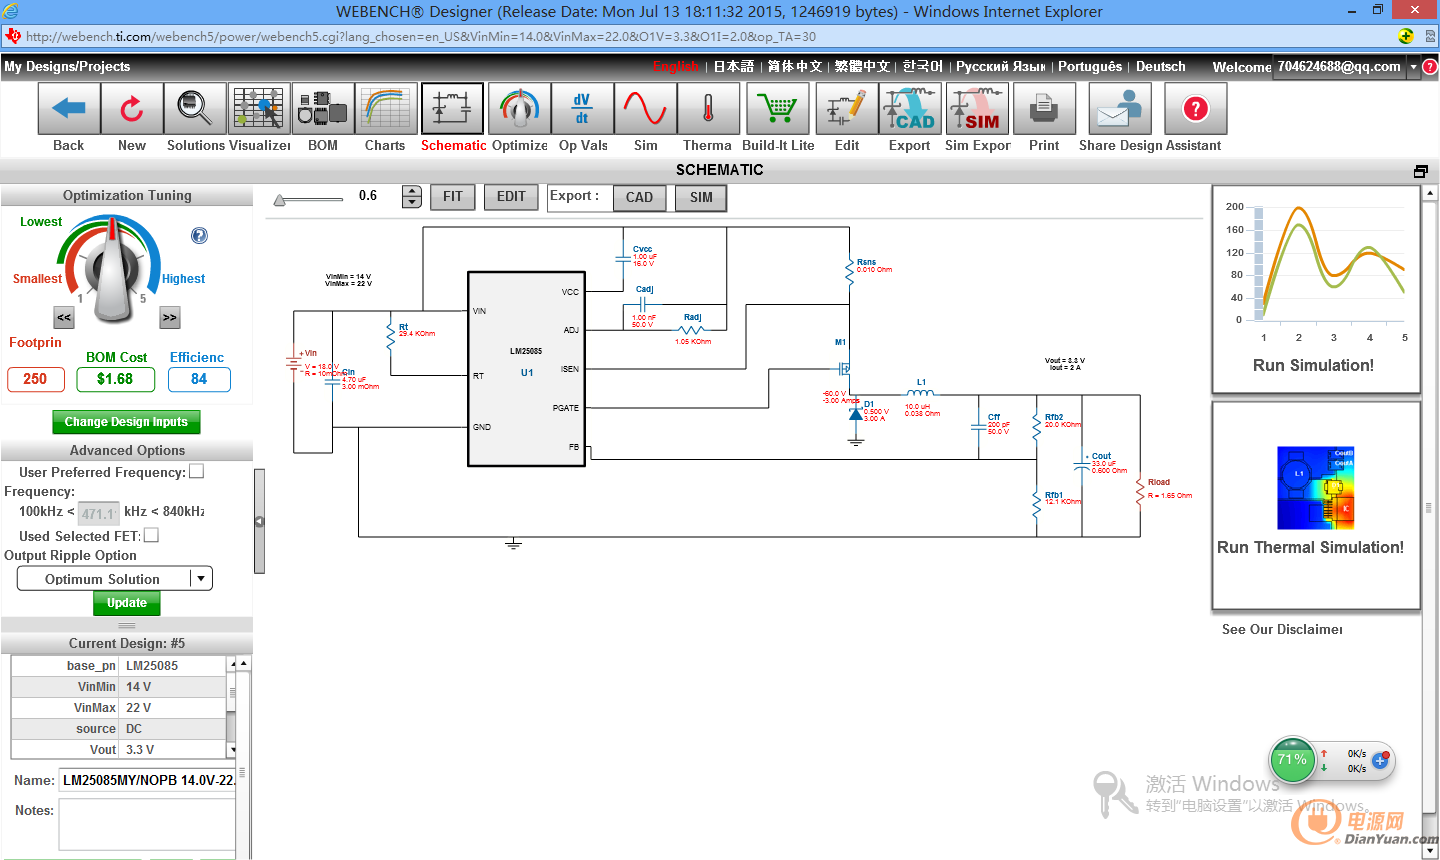Click the optimization tuning knob dial

113,271
